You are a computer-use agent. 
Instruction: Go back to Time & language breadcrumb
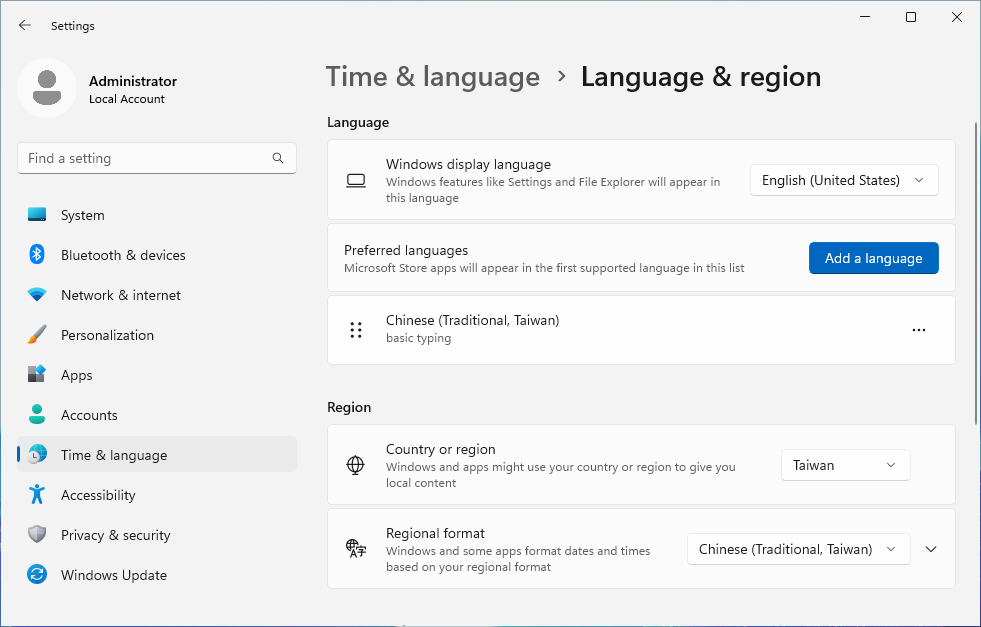pyautogui.click(x=432, y=77)
